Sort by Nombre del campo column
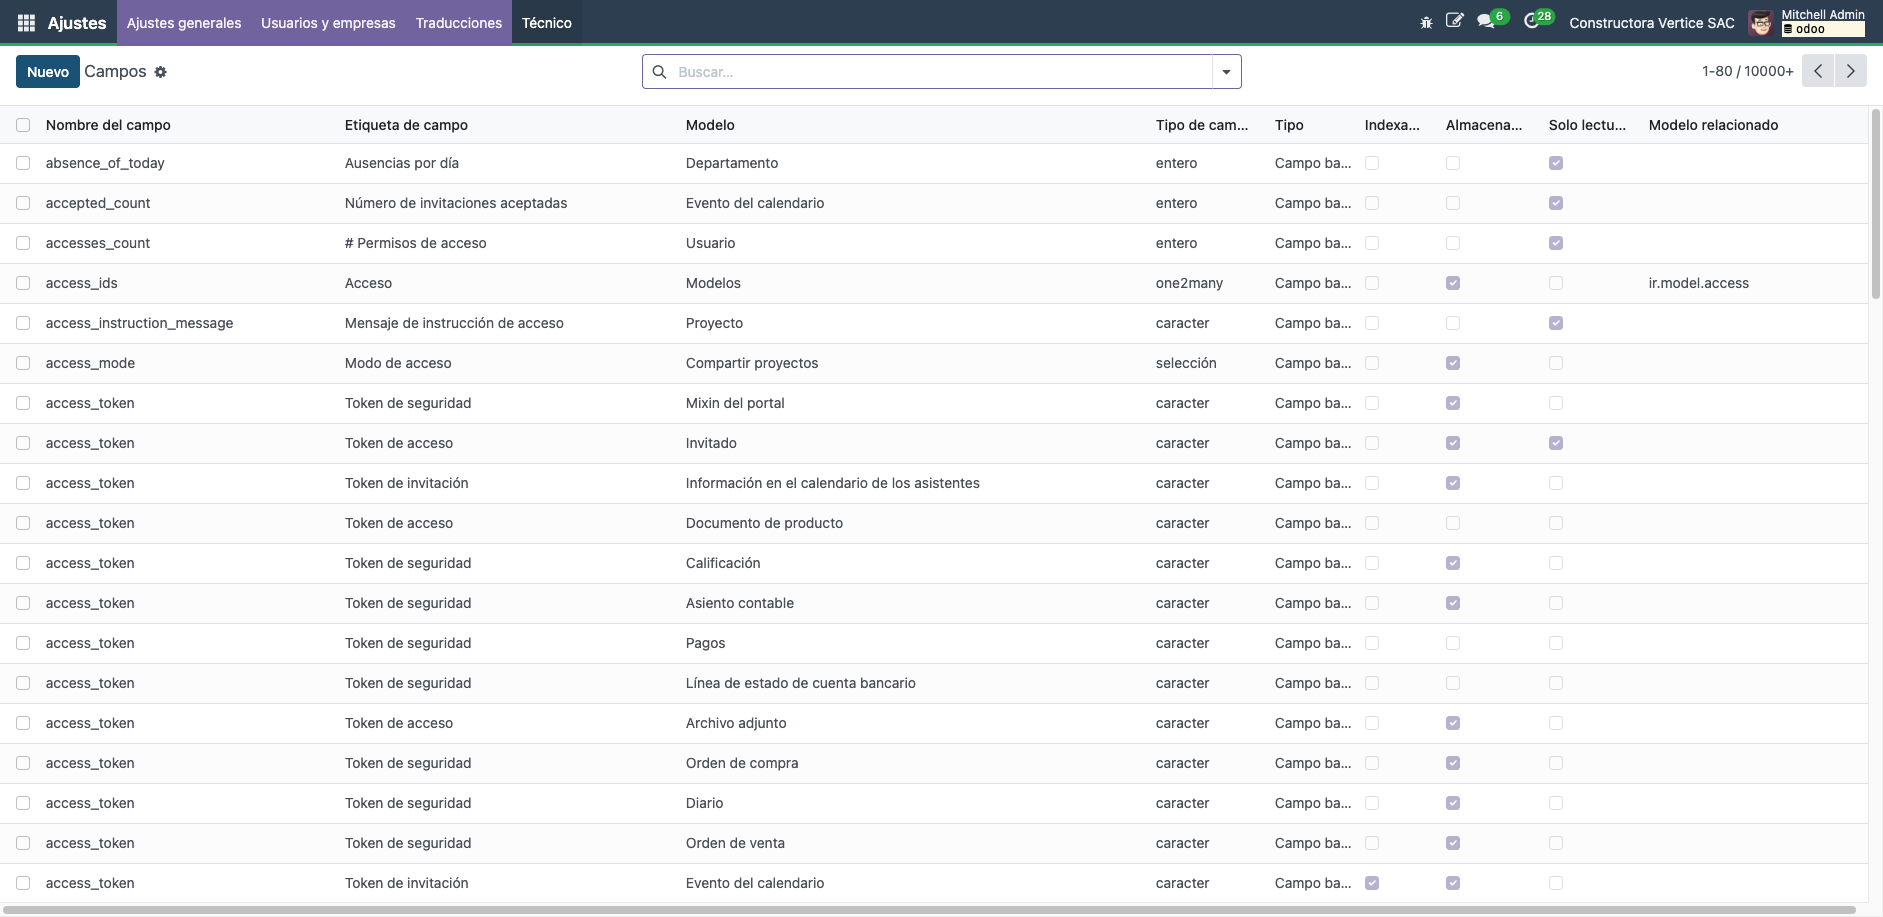The image size is (1883, 917). [108, 125]
